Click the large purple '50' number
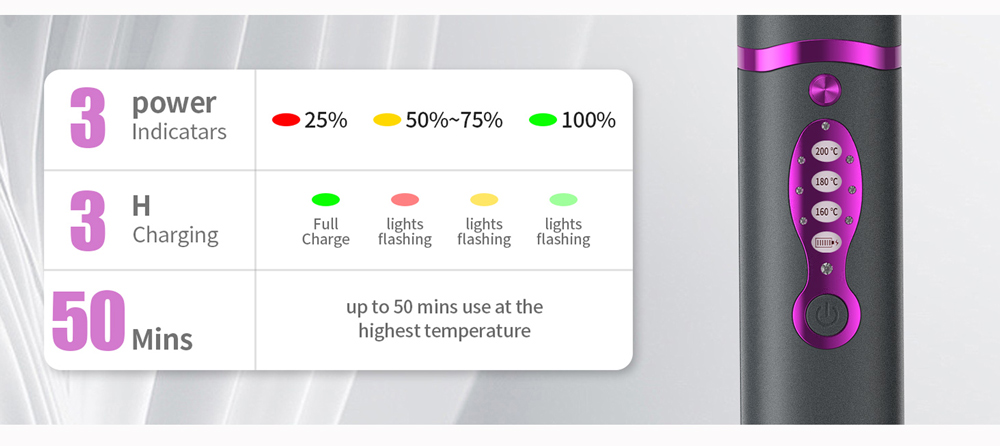This screenshot has width=1000, height=446. [88, 321]
